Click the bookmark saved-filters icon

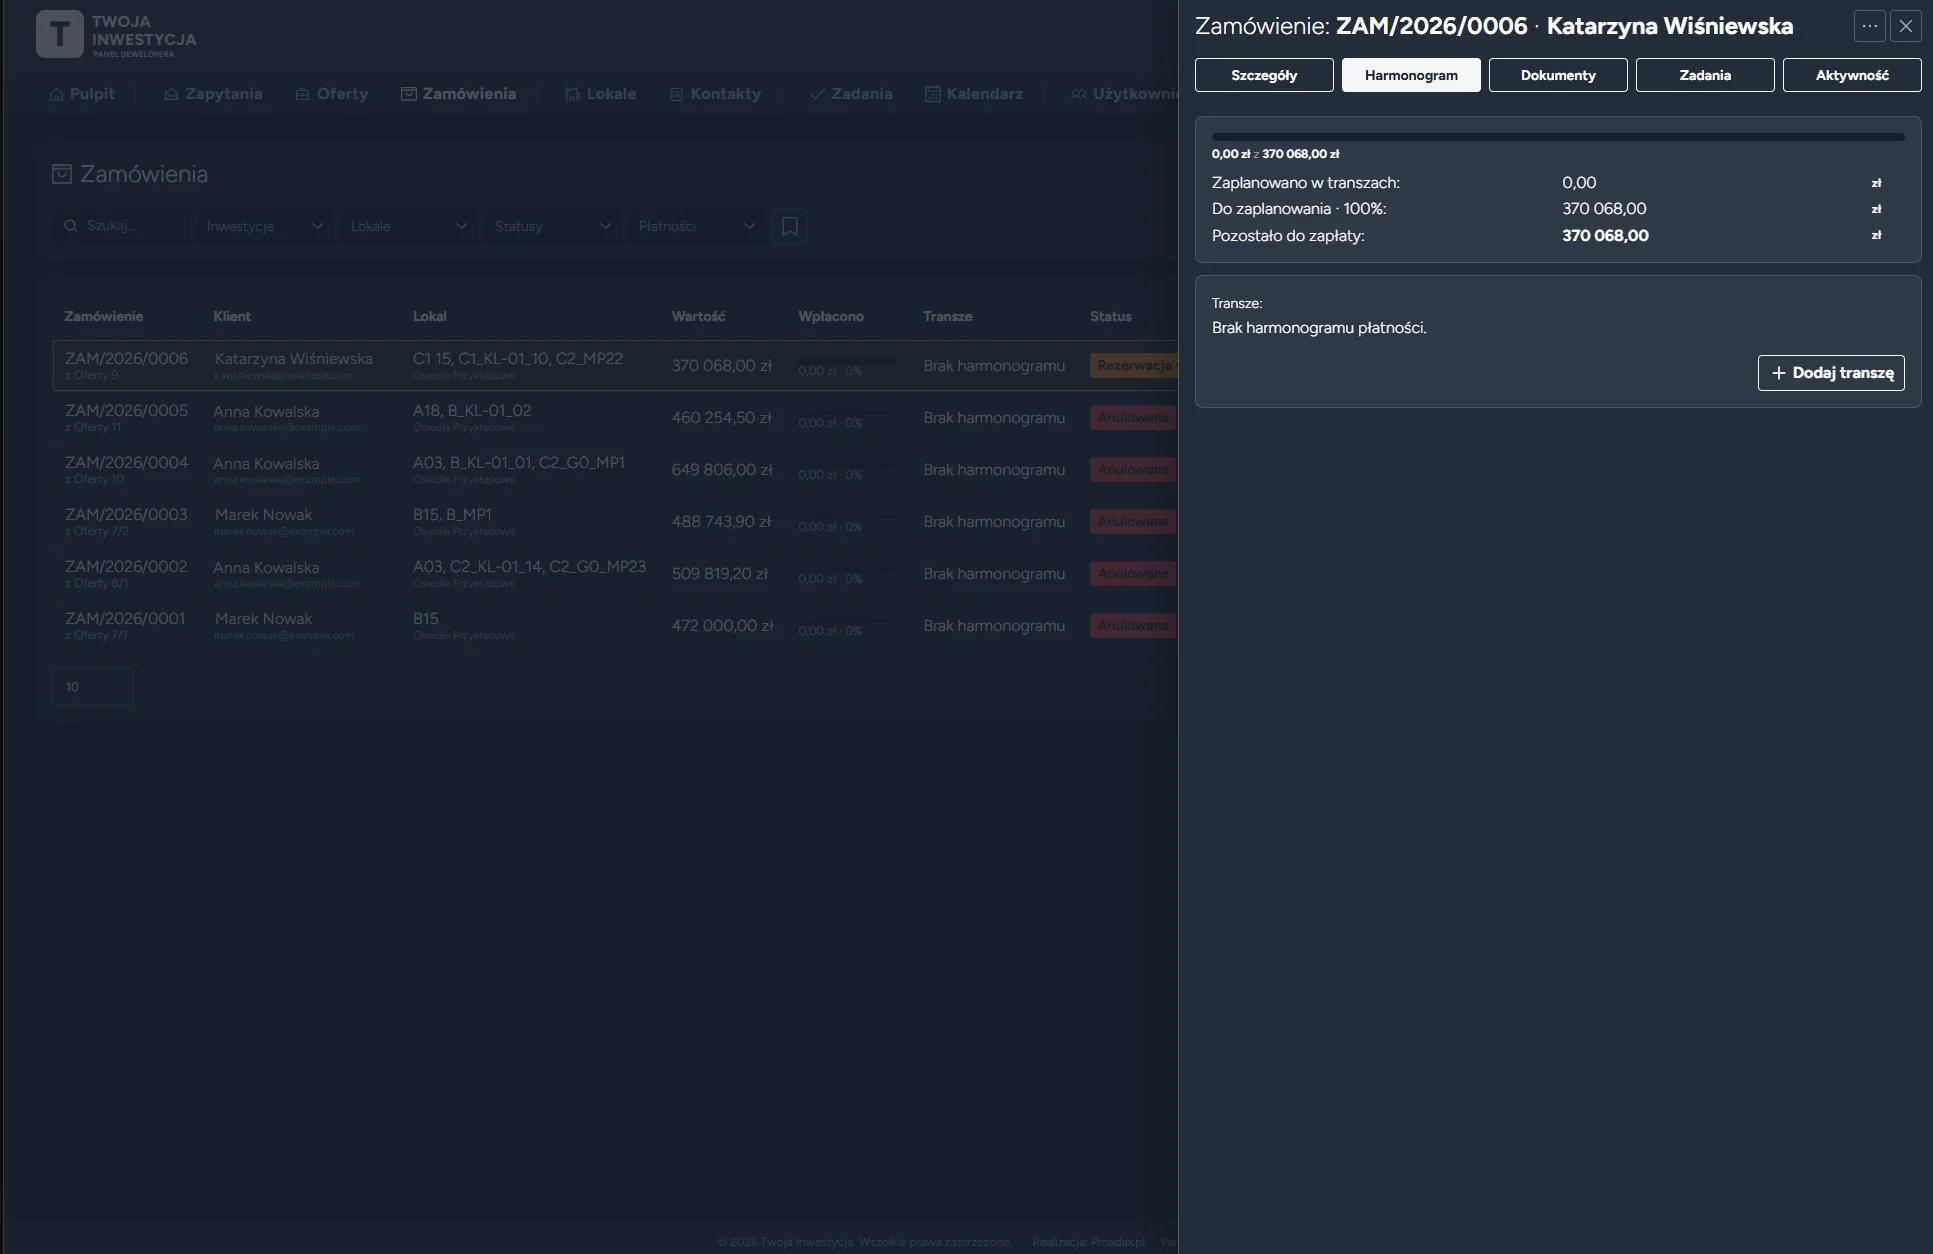coord(790,226)
